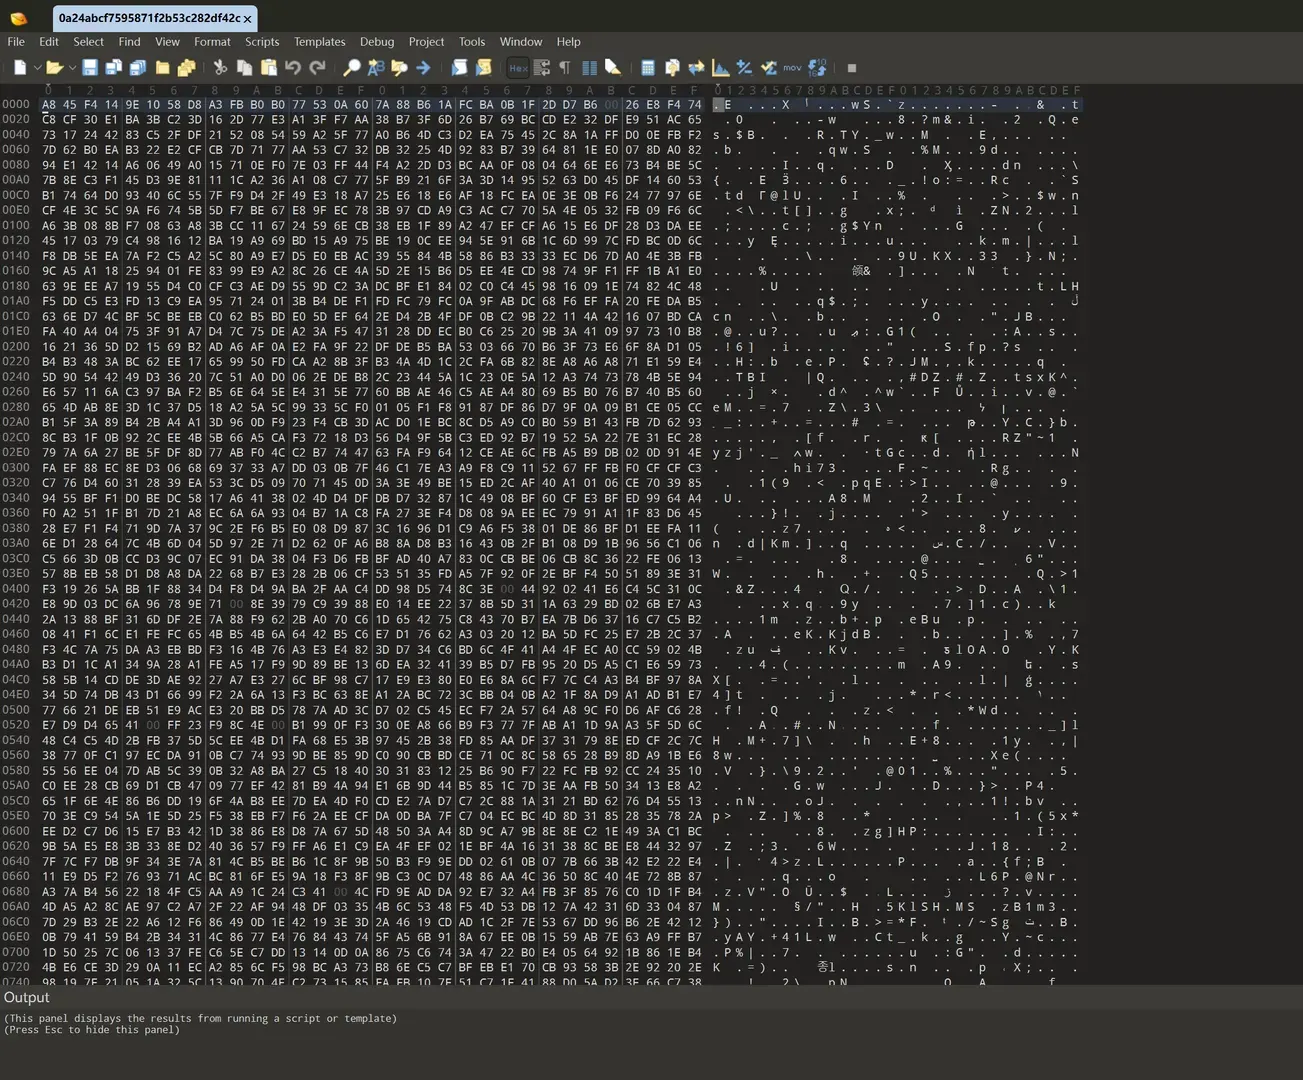Open the File menu
The image size is (1303, 1080).
[x=16, y=42]
